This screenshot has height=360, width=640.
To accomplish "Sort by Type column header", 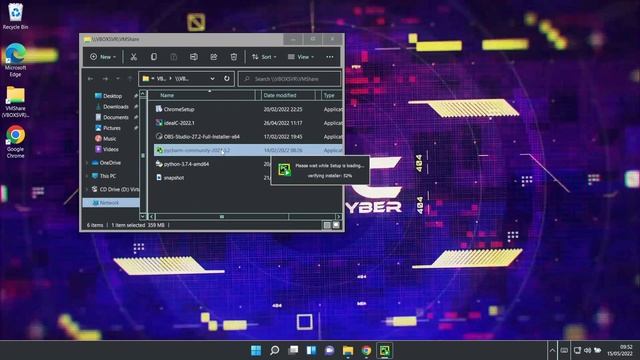I will click(x=331, y=95).
